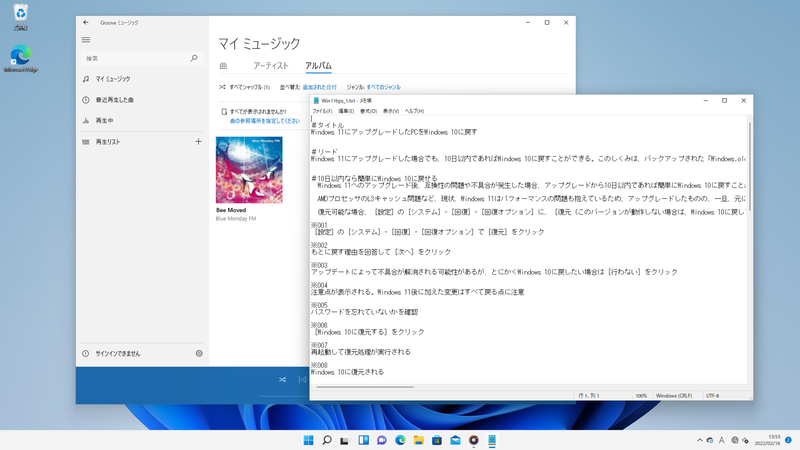Open Chat icon on taskbar
This screenshot has width=800, height=450.
(x=382, y=440)
